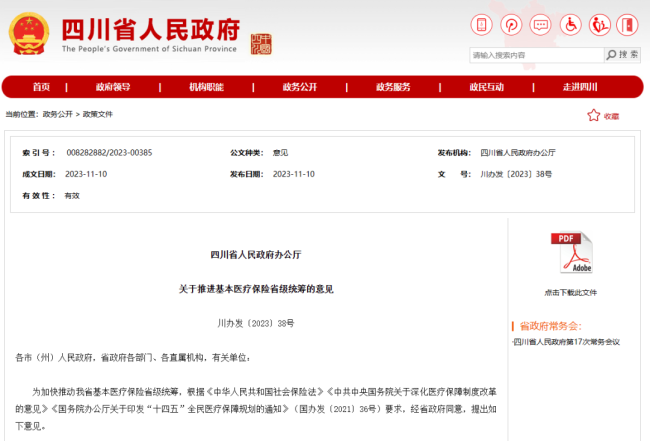Image resolution: width=650 pixels, height=441 pixels.
Task: Download file via PDF Adobe icon
Action: [571, 252]
